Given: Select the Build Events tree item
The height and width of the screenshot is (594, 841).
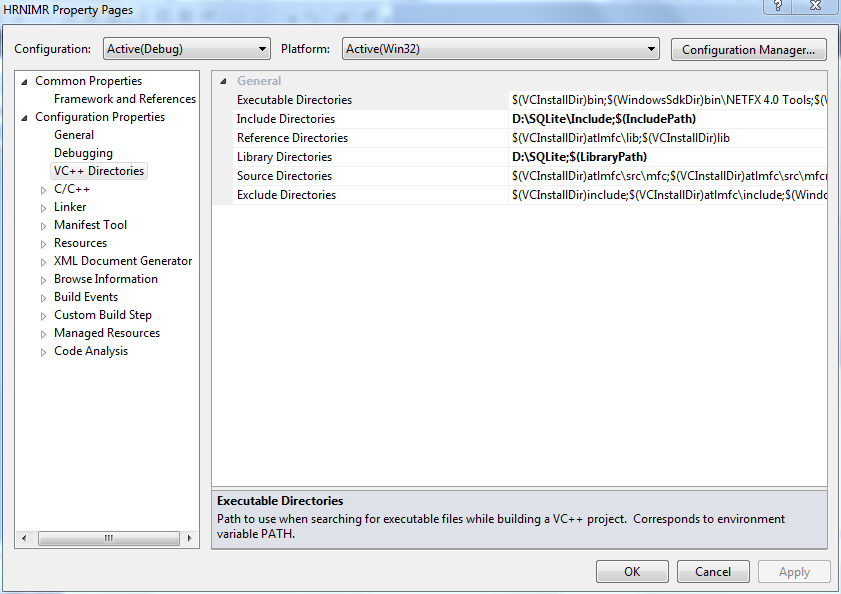Looking at the screenshot, I should tap(86, 296).
